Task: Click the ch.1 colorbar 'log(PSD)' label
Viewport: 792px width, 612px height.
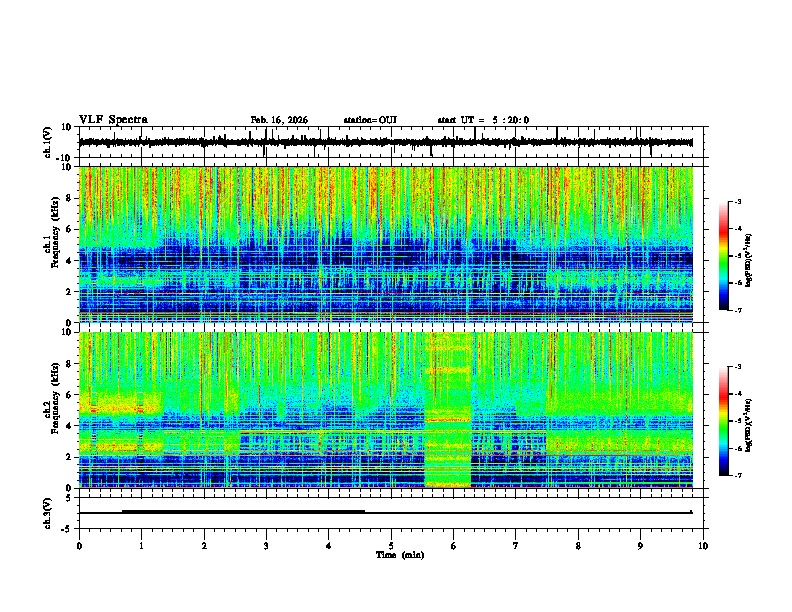Action: click(x=749, y=261)
